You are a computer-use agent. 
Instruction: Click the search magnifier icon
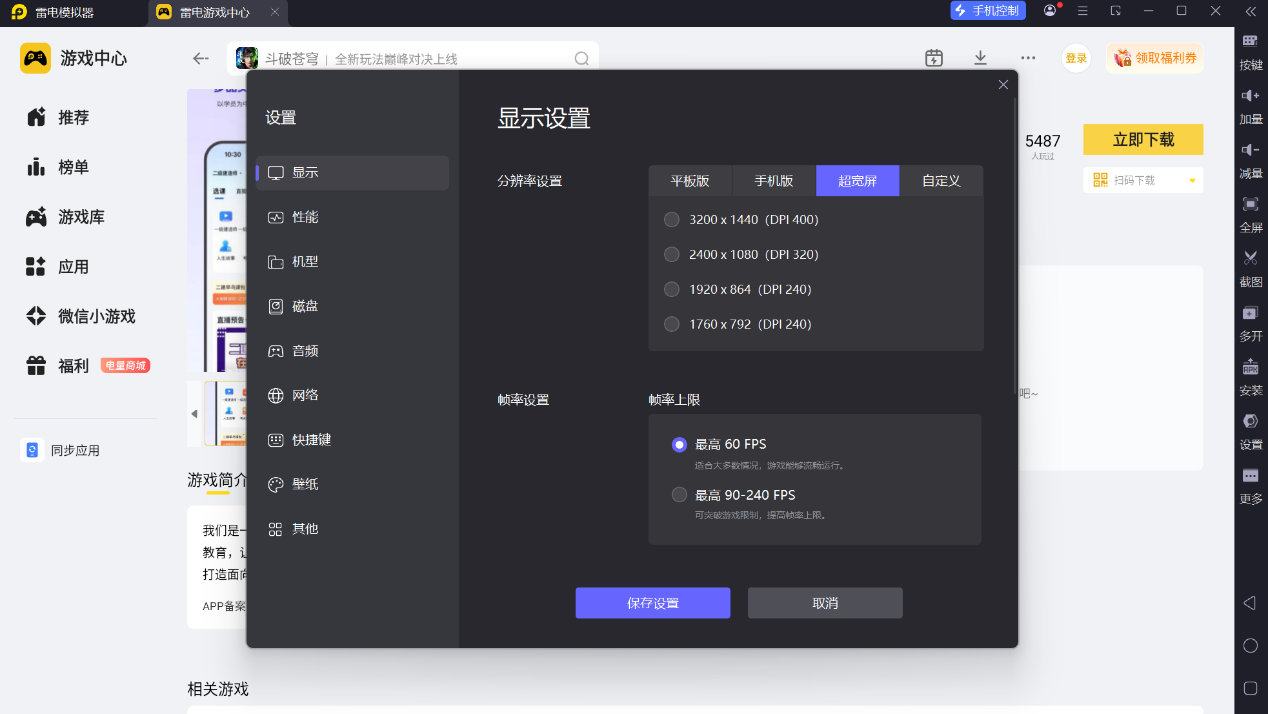tap(581, 58)
